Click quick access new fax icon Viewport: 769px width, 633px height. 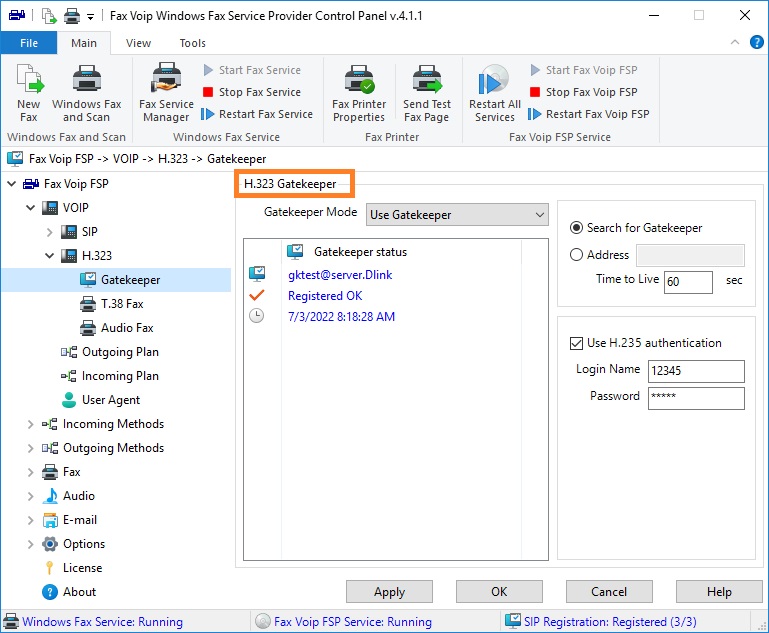(x=49, y=16)
